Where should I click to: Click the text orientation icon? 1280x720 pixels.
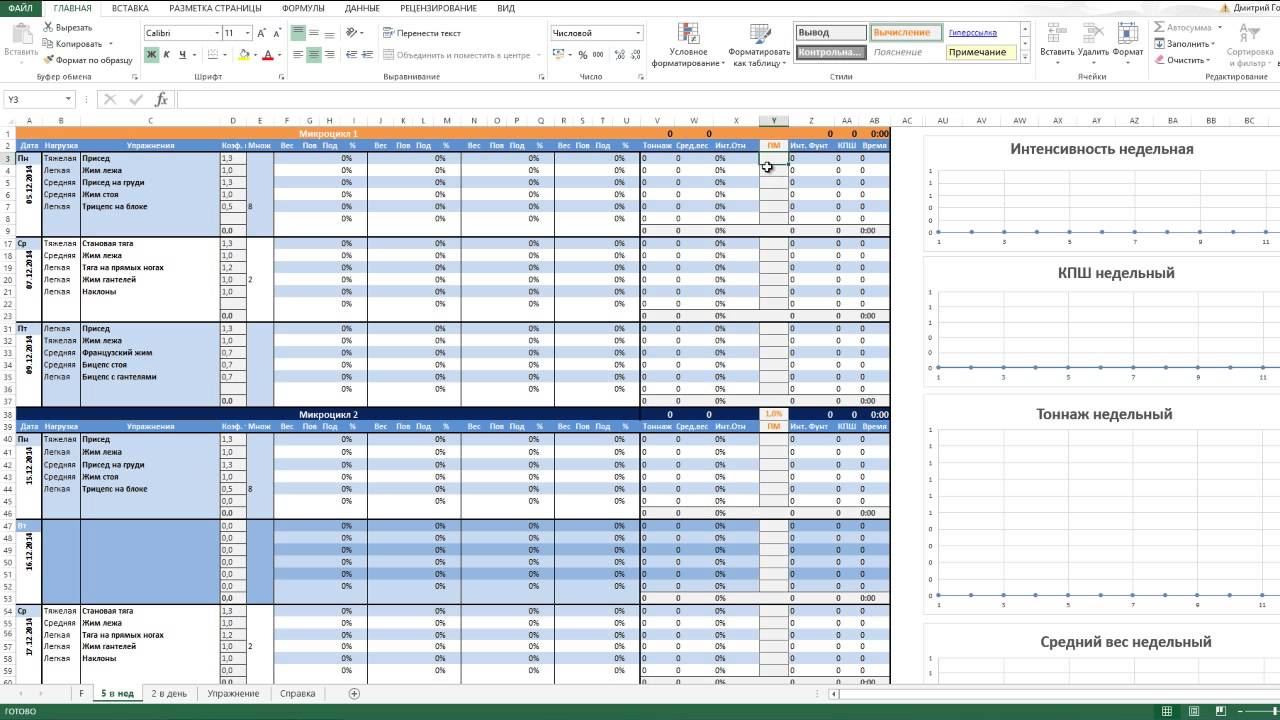tap(352, 33)
